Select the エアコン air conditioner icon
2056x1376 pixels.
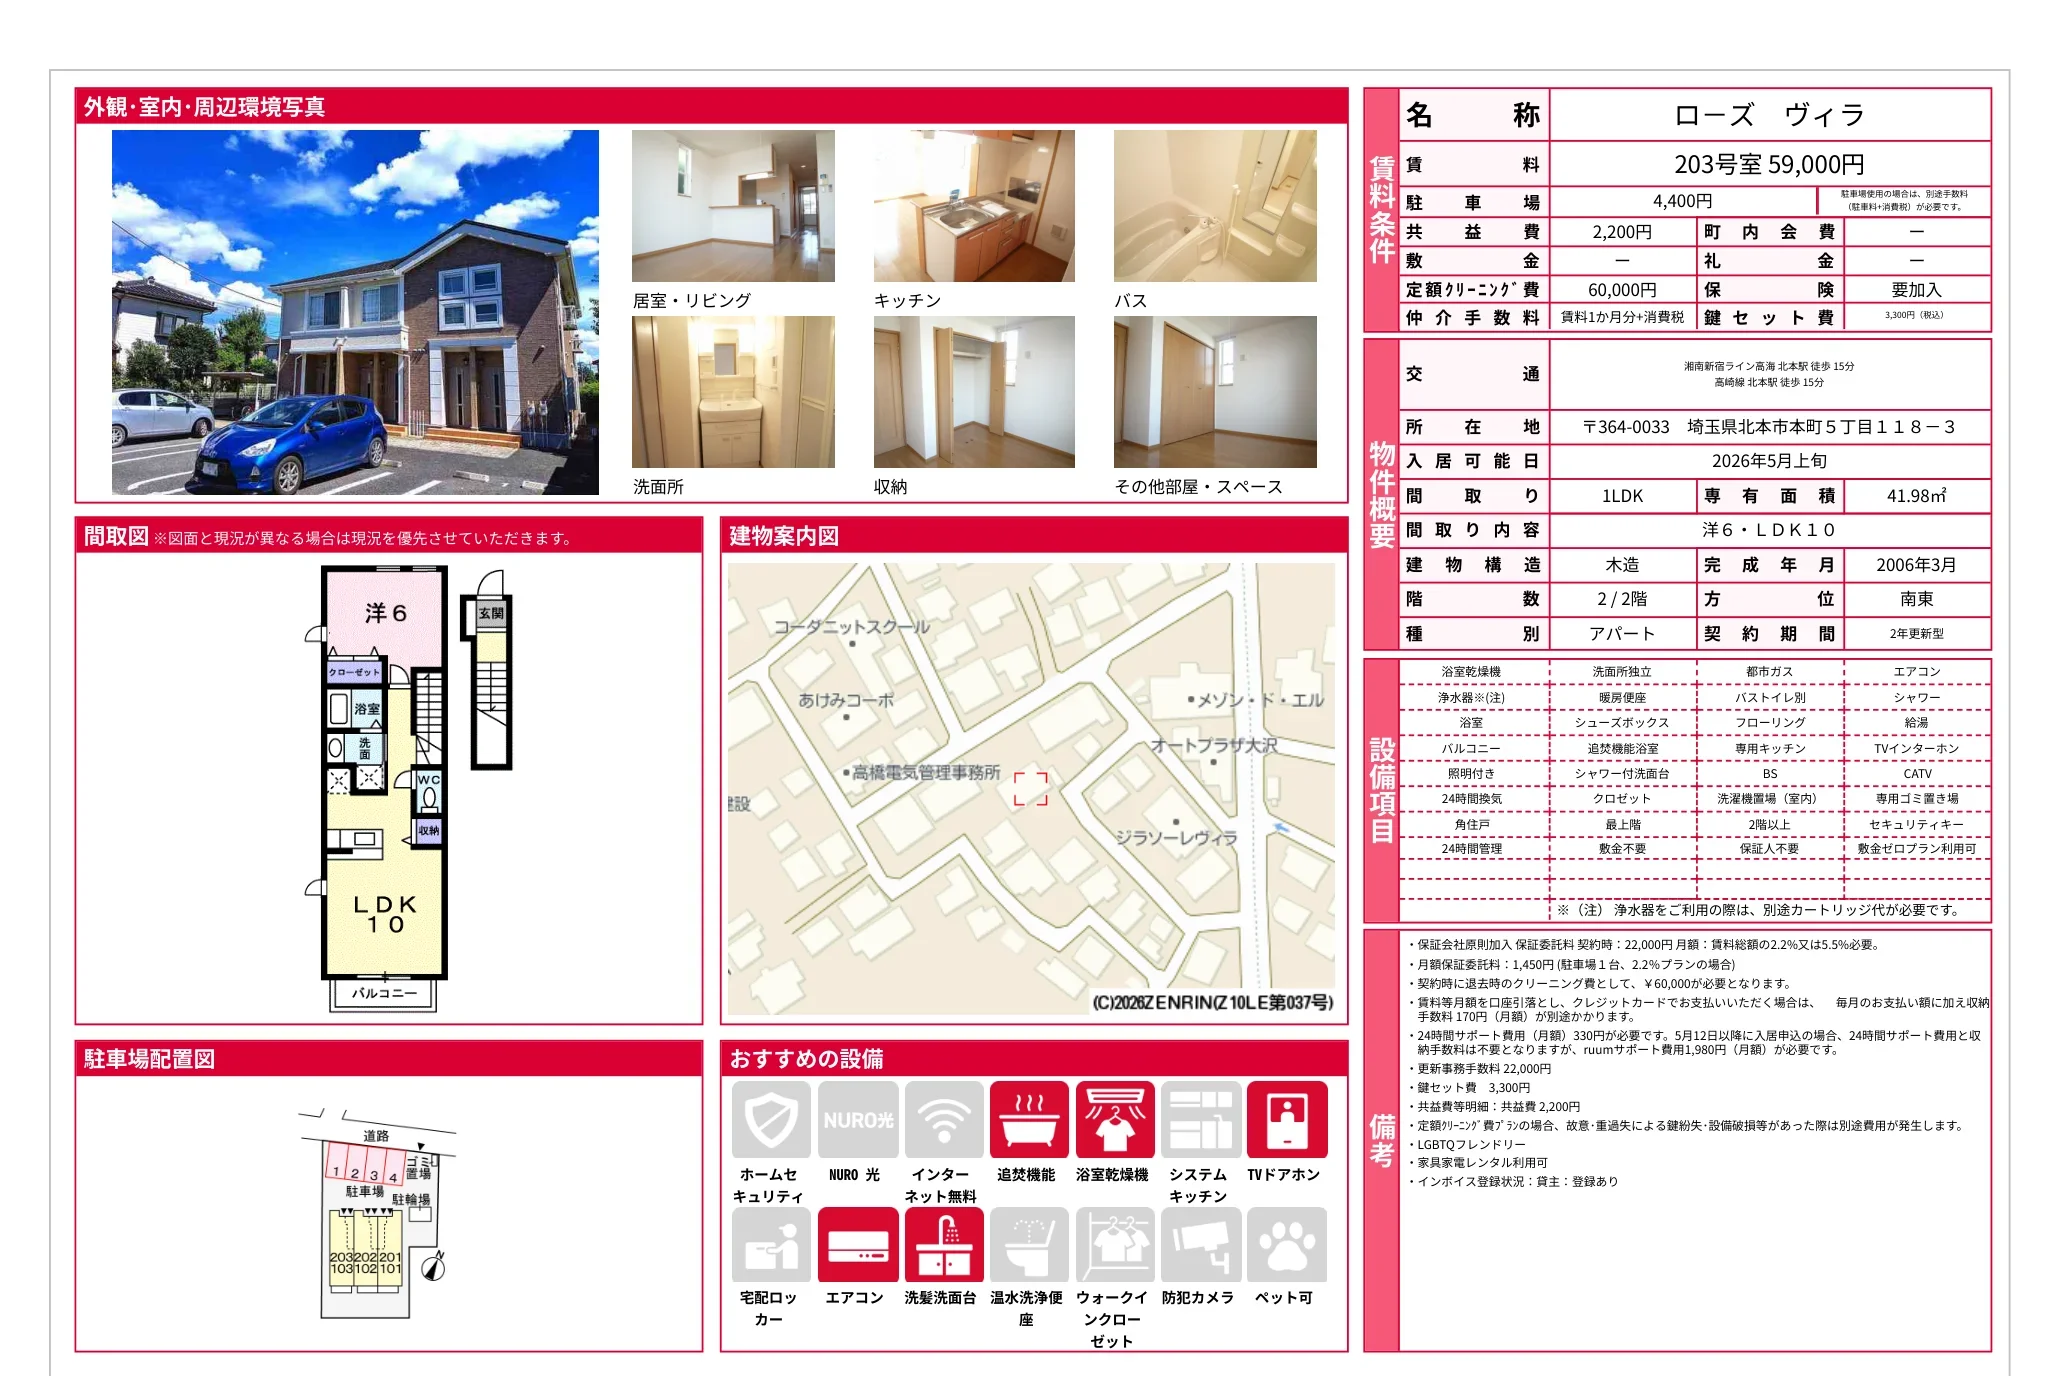858,1245
